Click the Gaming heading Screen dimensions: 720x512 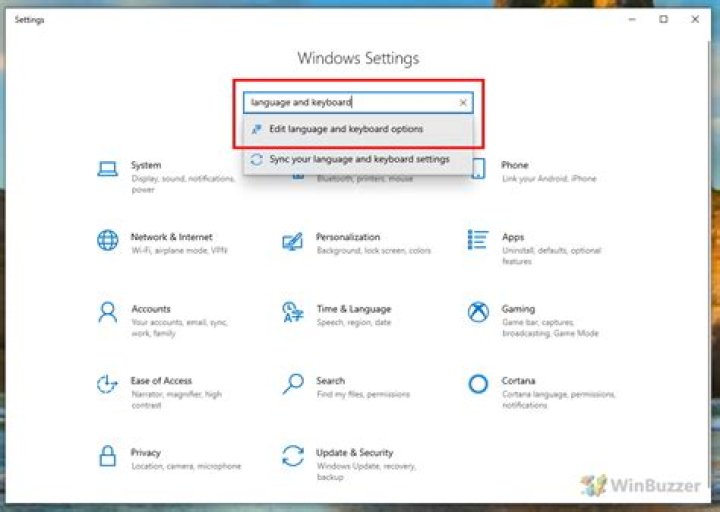[518, 309]
